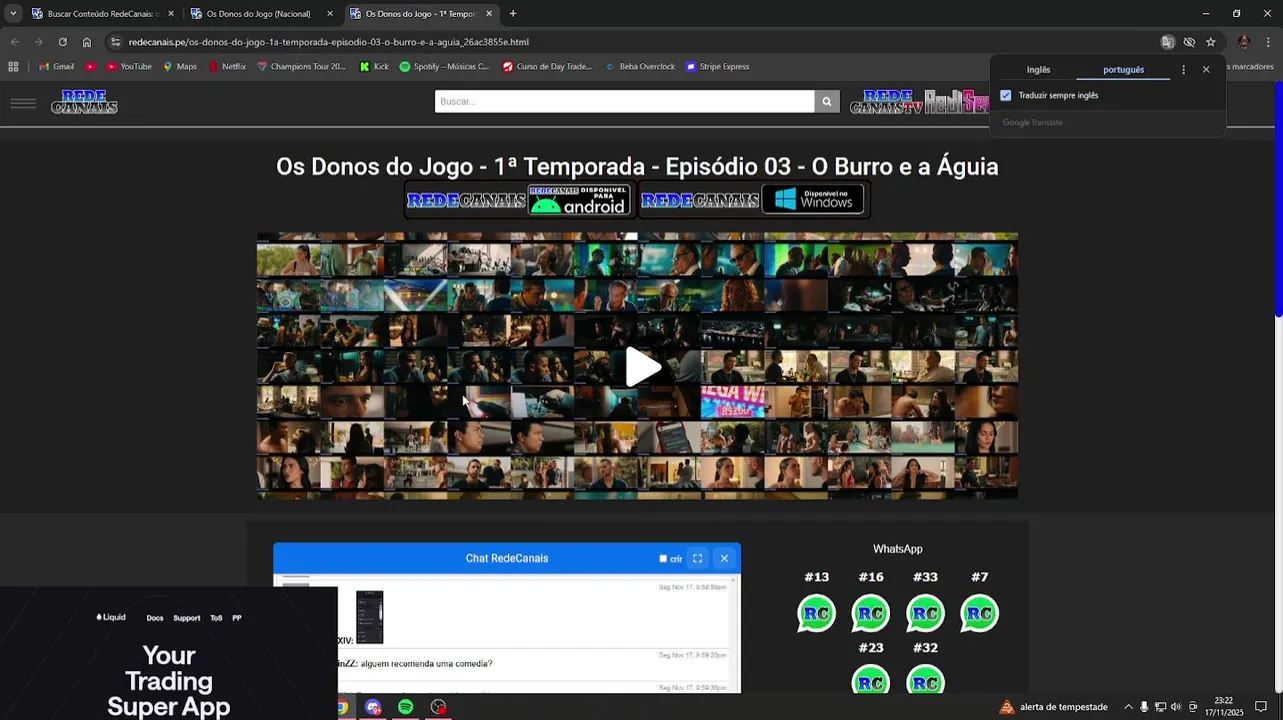The height and width of the screenshot is (720, 1283).
Task: Open WhatsApp group #16 icon
Action: tap(870, 613)
